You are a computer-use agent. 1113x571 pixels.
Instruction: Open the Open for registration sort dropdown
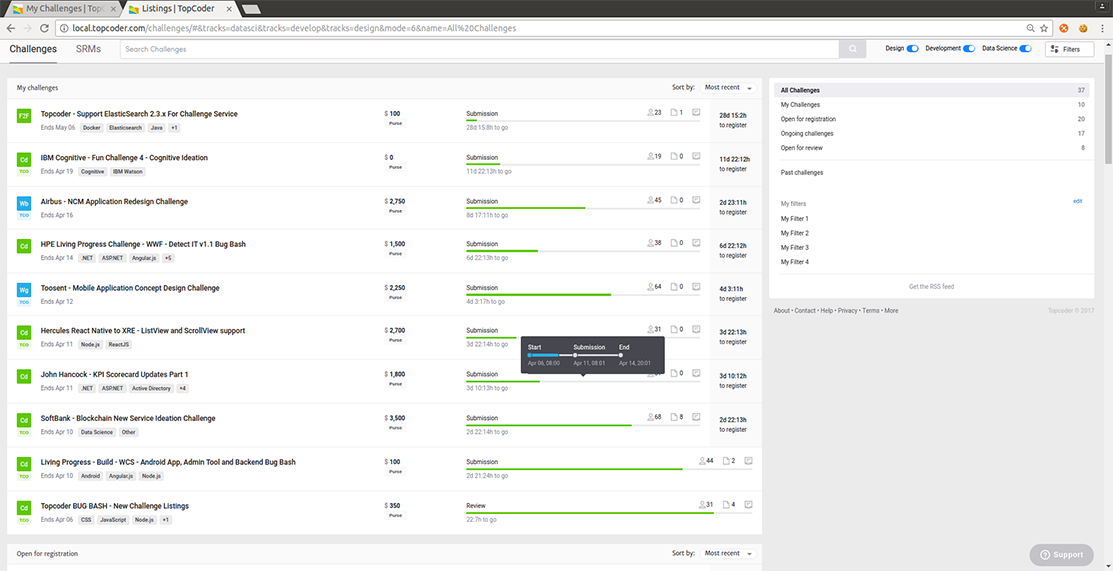click(728, 553)
